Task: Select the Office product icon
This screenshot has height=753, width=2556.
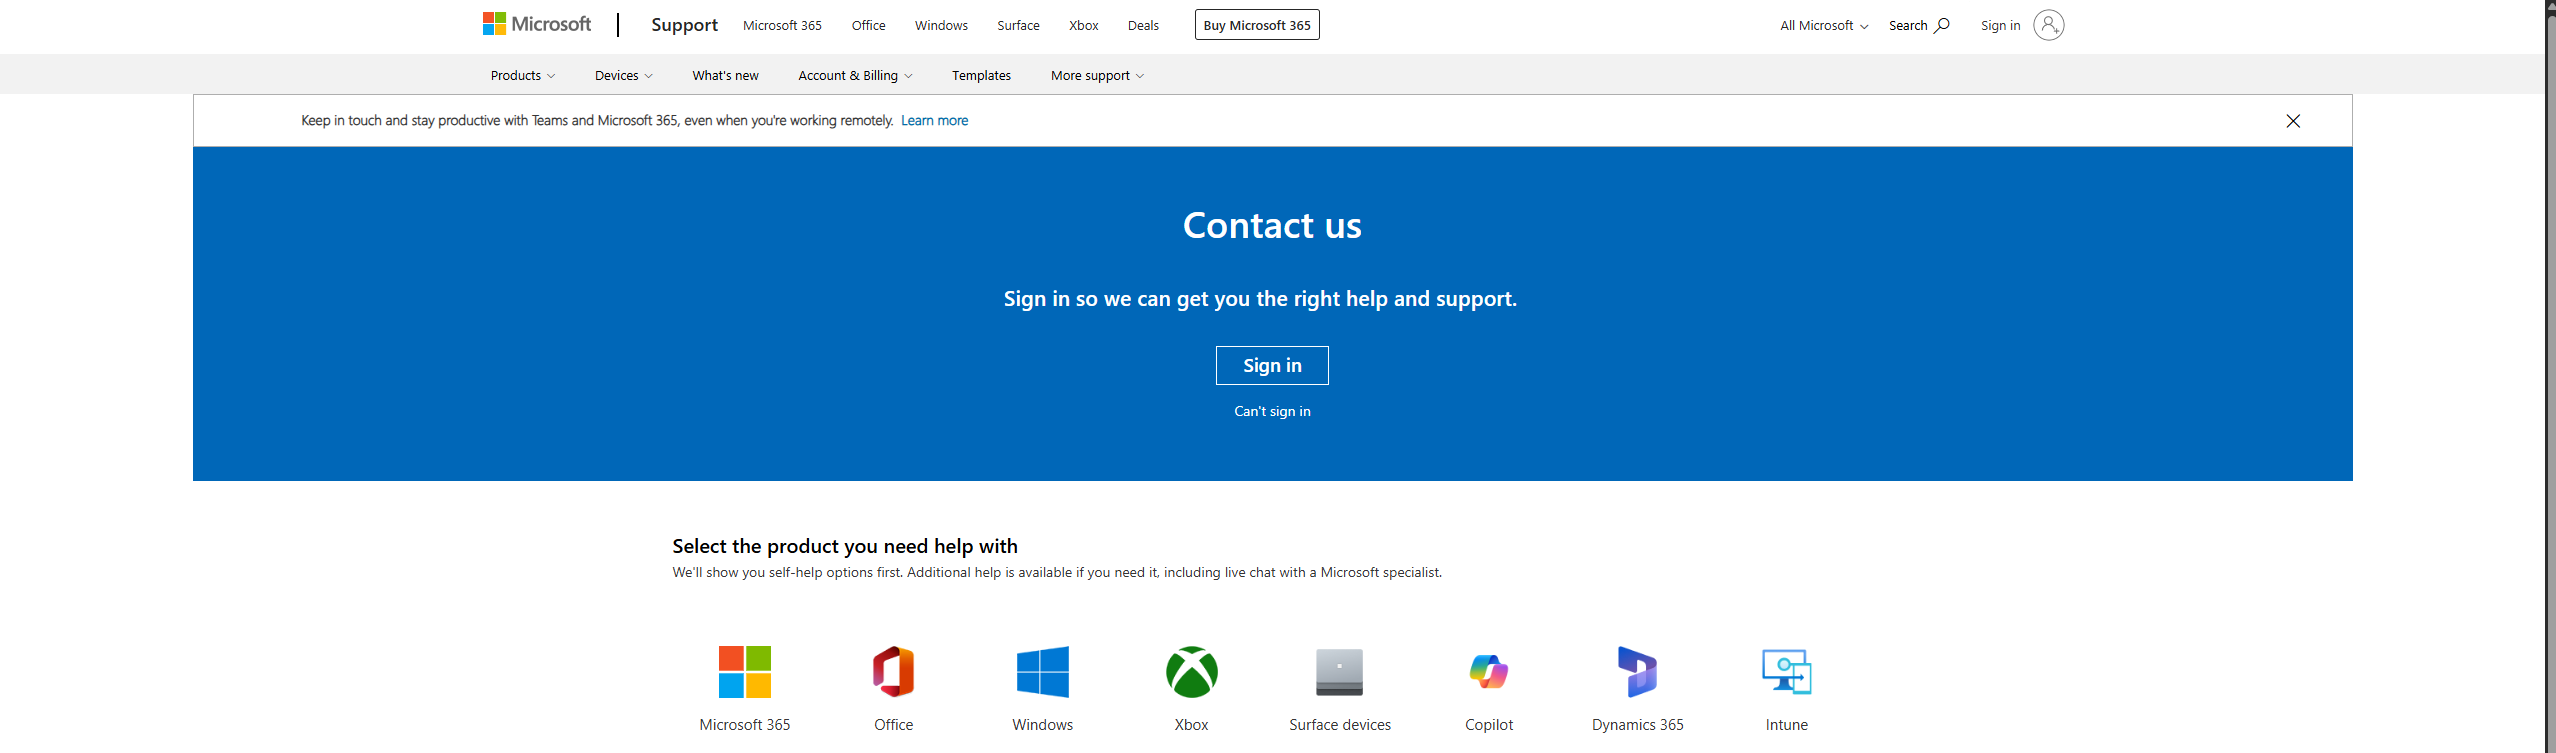Action: pos(893,672)
